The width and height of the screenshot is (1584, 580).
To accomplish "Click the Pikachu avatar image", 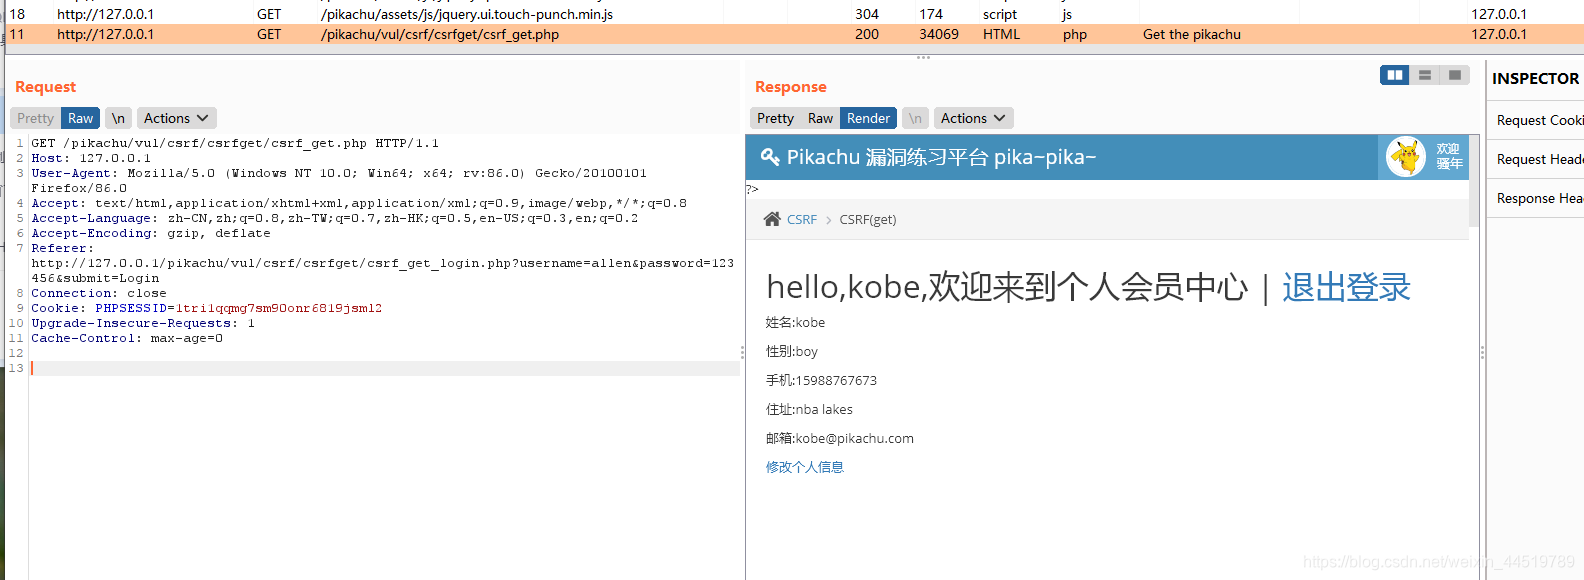I will point(1406,157).
